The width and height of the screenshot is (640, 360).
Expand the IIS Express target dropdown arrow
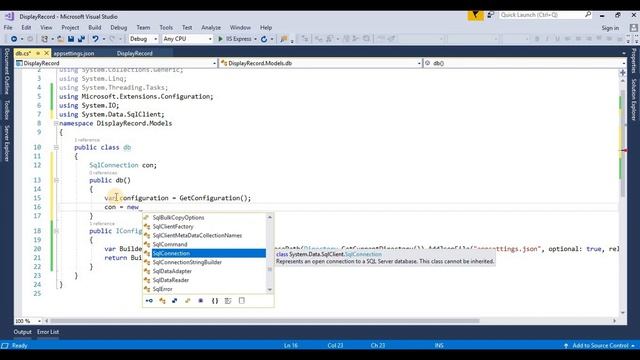click(255, 39)
